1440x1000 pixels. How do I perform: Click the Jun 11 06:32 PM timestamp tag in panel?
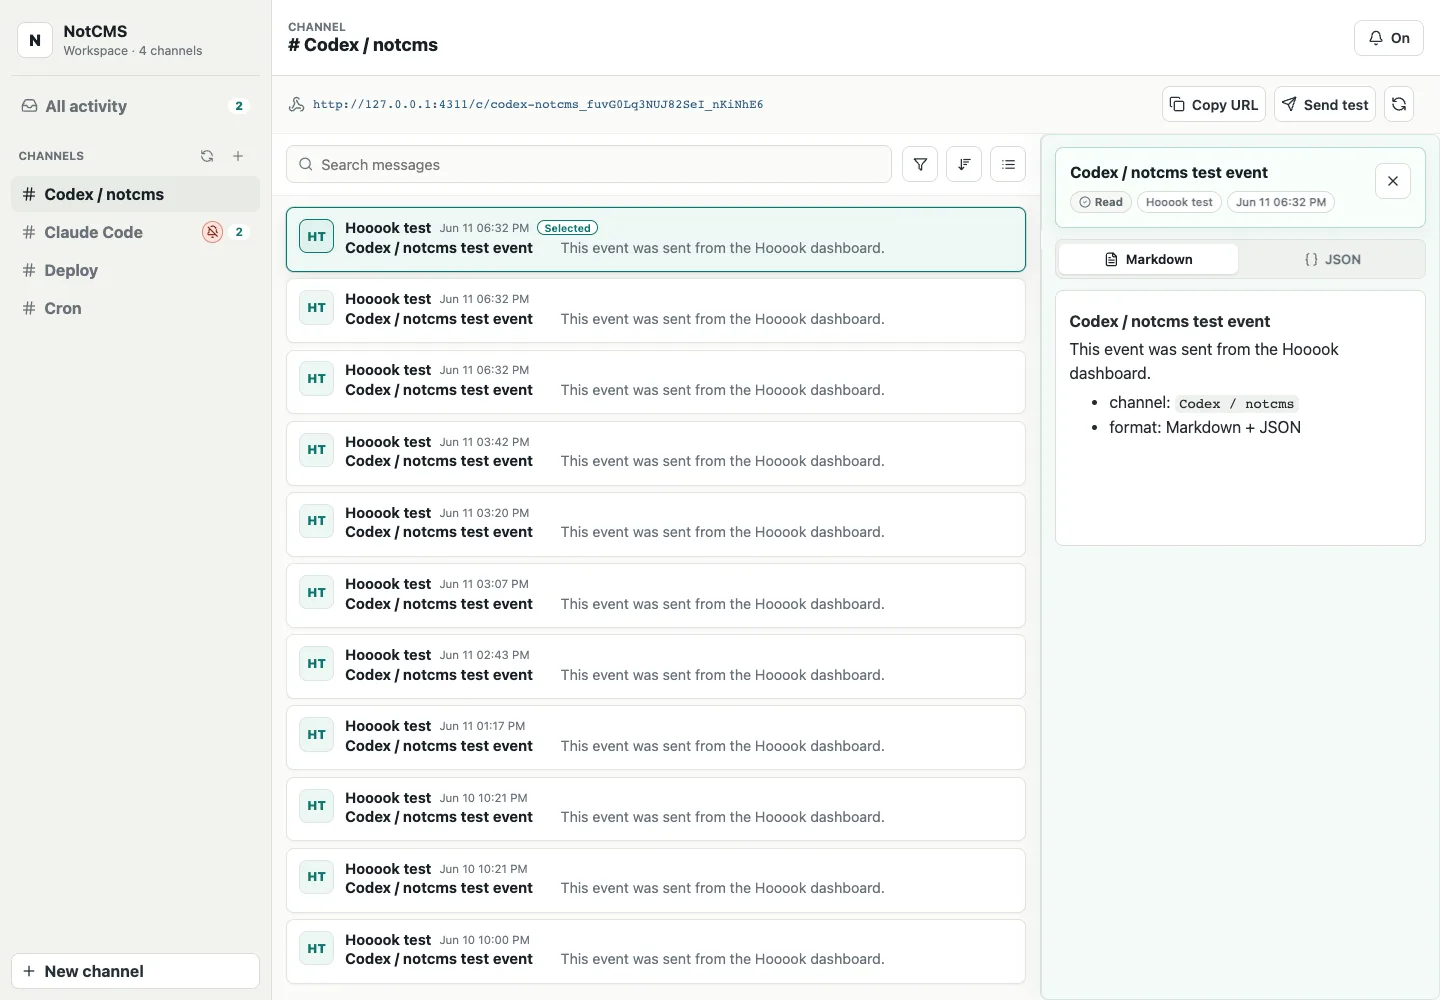coord(1281,202)
